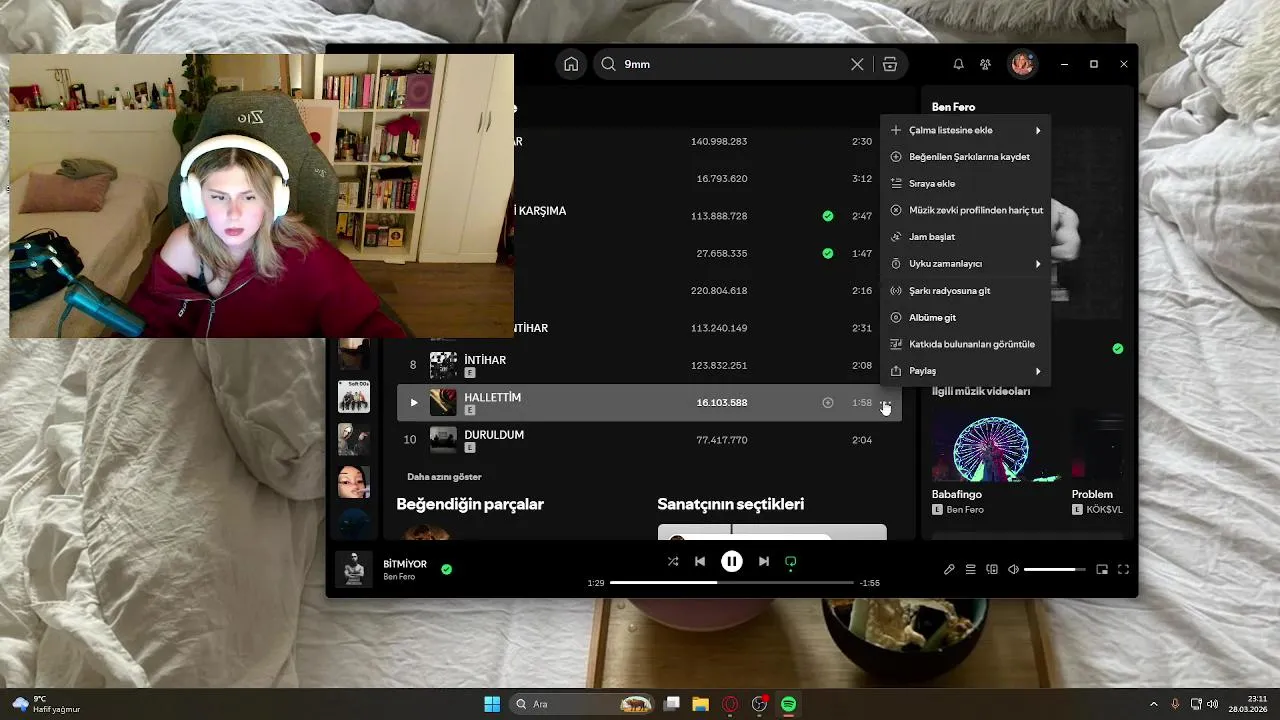
Task: Clear the 9mm search text
Action: (857, 64)
